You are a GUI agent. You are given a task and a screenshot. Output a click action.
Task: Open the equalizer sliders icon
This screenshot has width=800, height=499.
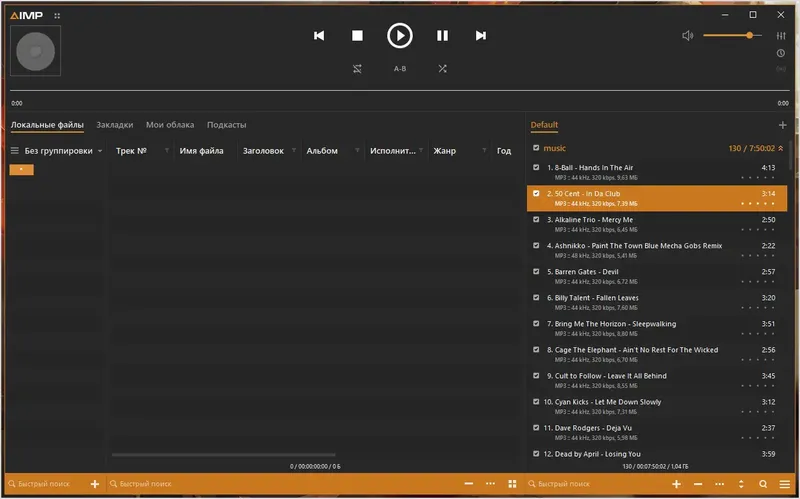[x=781, y=36]
